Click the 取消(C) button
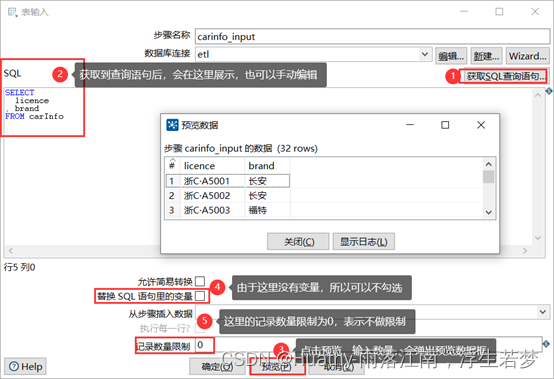The image size is (554, 379). coord(337,367)
